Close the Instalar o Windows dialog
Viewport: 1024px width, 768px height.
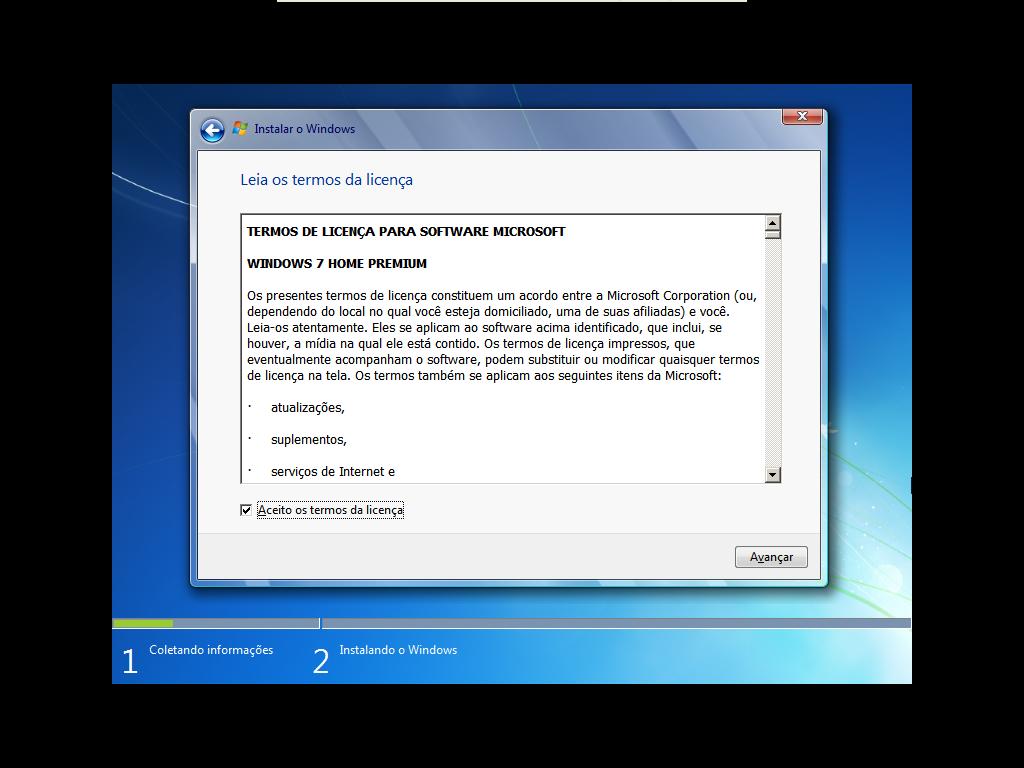click(x=802, y=116)
